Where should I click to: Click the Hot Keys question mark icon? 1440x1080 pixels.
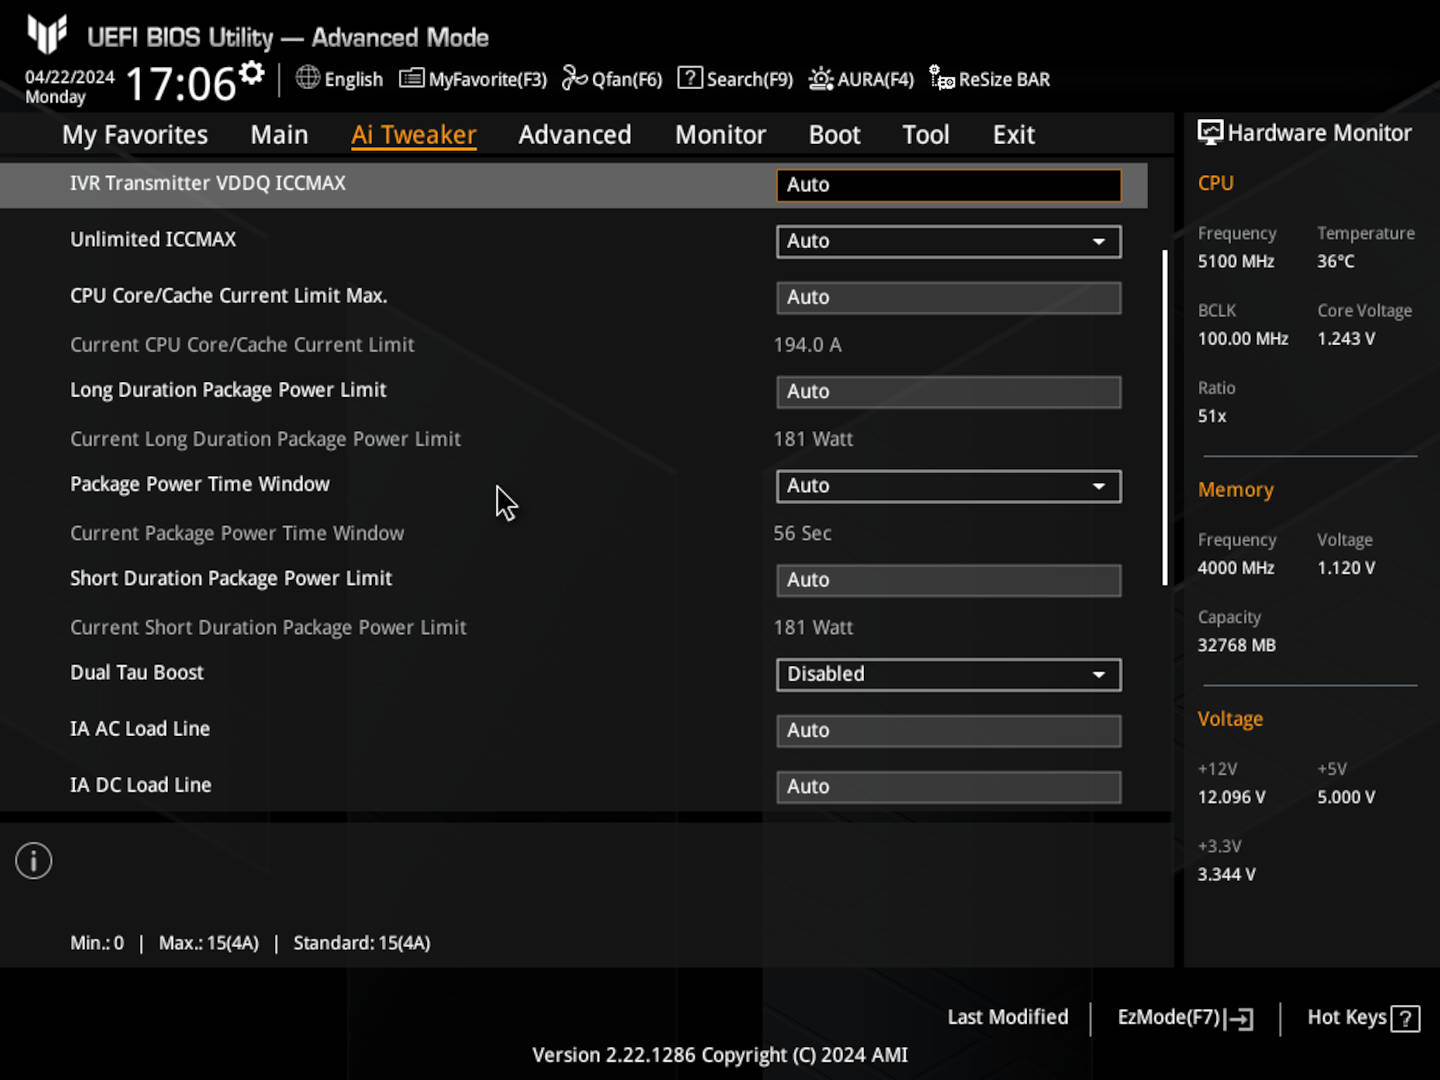click(x=1405, y=1019)
